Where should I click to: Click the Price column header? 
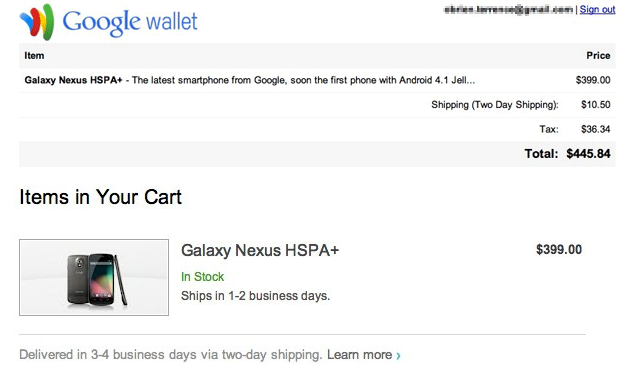point(598,55)
